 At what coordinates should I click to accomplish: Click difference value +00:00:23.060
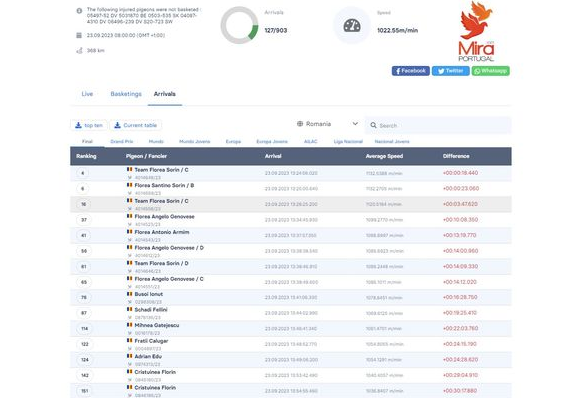pyautogui.click(x=461, y=189)
